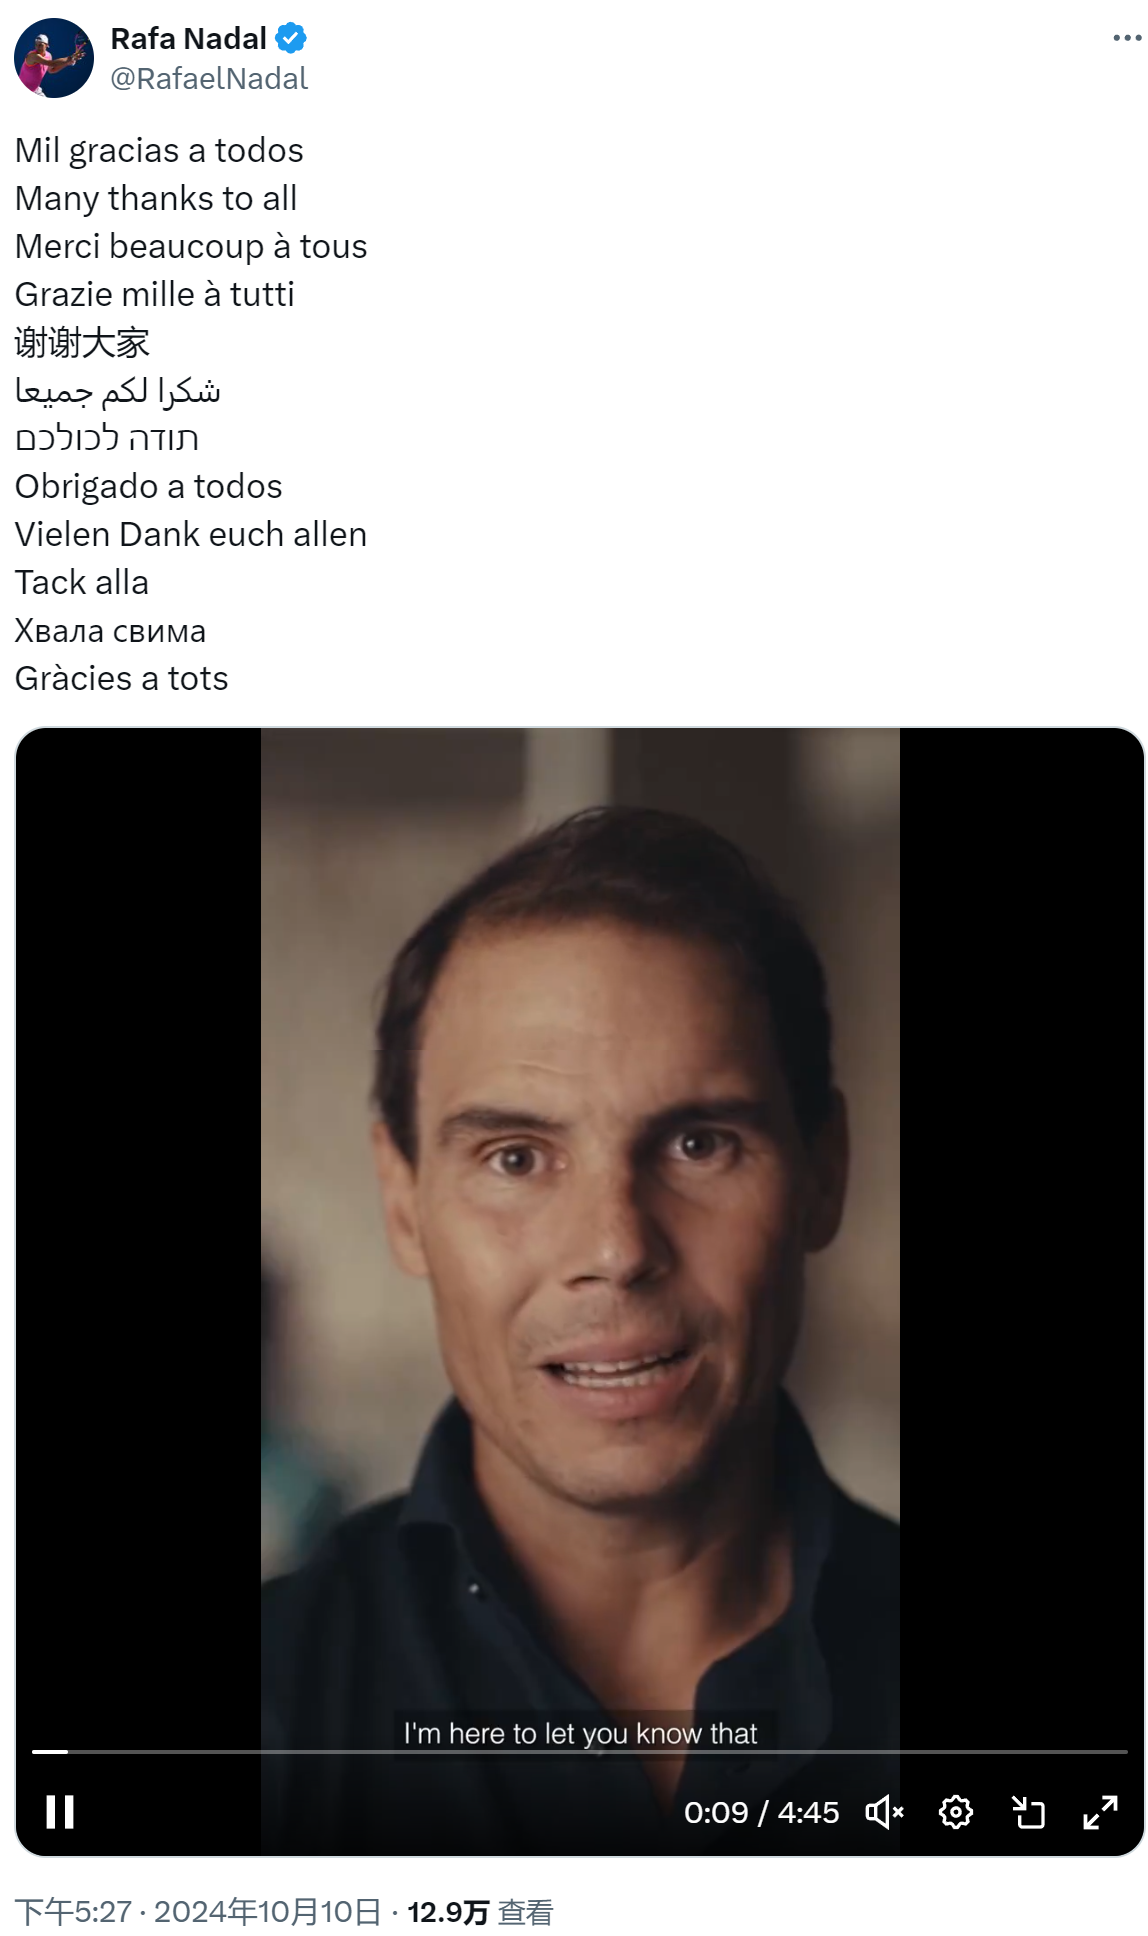1148x1936 pixels.
Task: Seek on the video progress bar
Action: point(580,1751)
